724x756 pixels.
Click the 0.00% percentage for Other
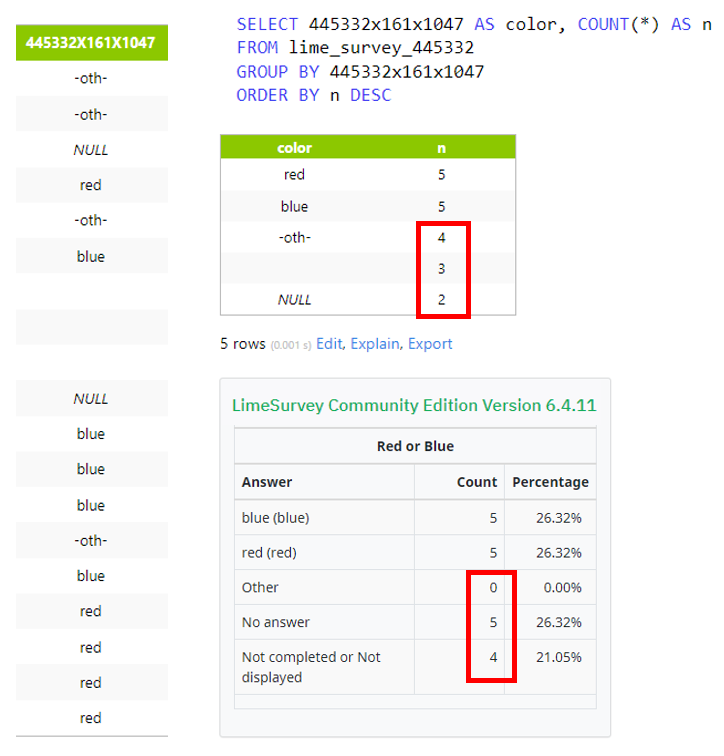(x=562, y=588)
